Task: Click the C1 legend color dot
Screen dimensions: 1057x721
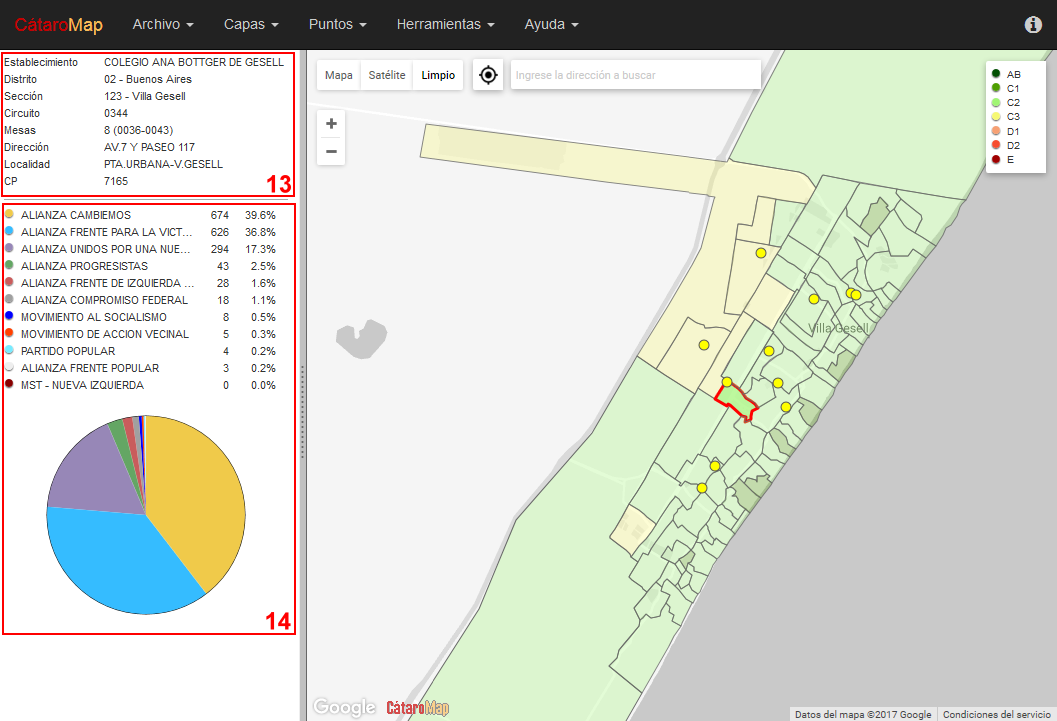Action: pos(996,88)
